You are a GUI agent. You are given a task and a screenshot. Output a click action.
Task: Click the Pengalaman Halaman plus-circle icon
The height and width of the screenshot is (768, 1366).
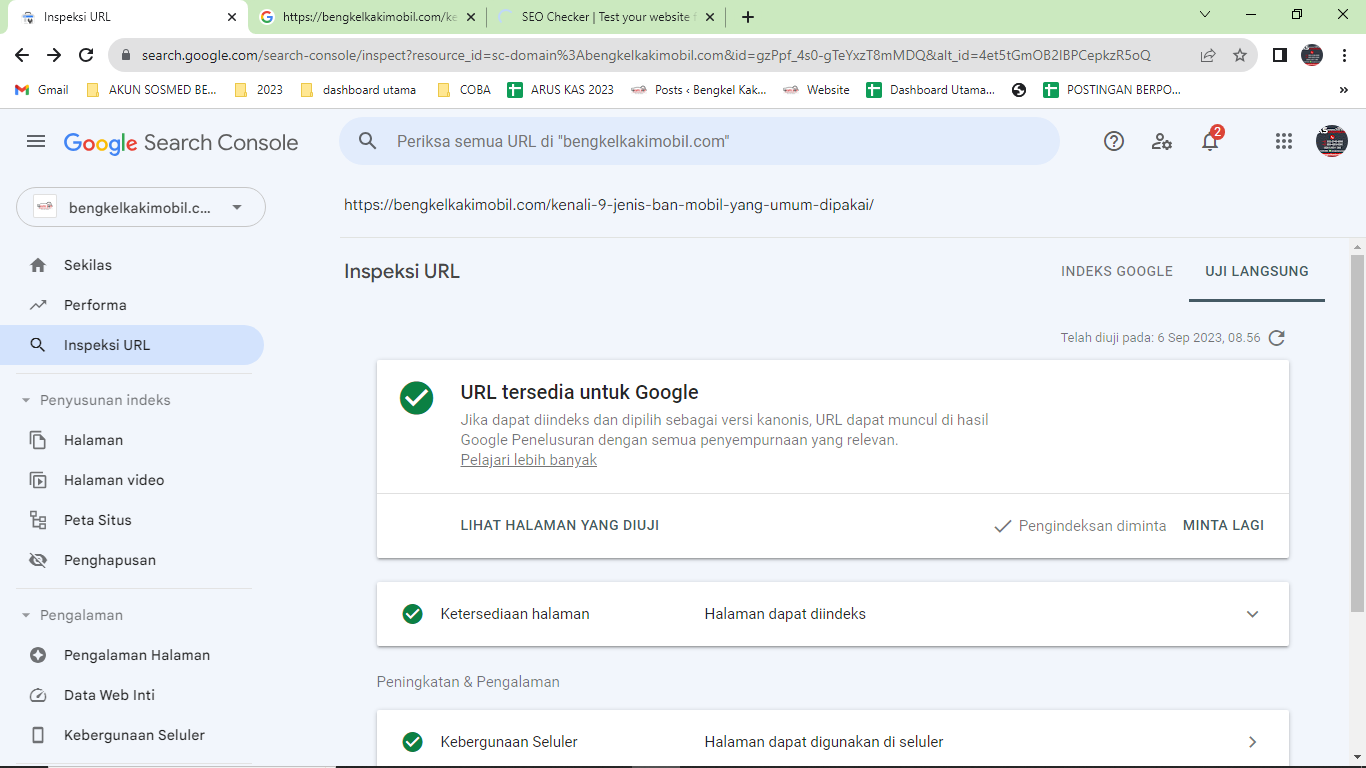[38, 655]
